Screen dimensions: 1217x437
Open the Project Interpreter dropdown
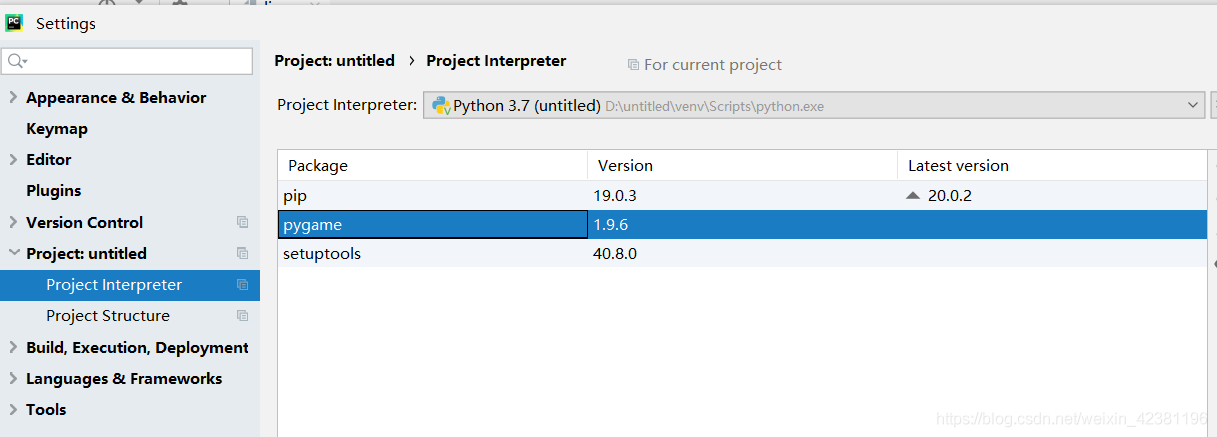[x=1193, y=105]
